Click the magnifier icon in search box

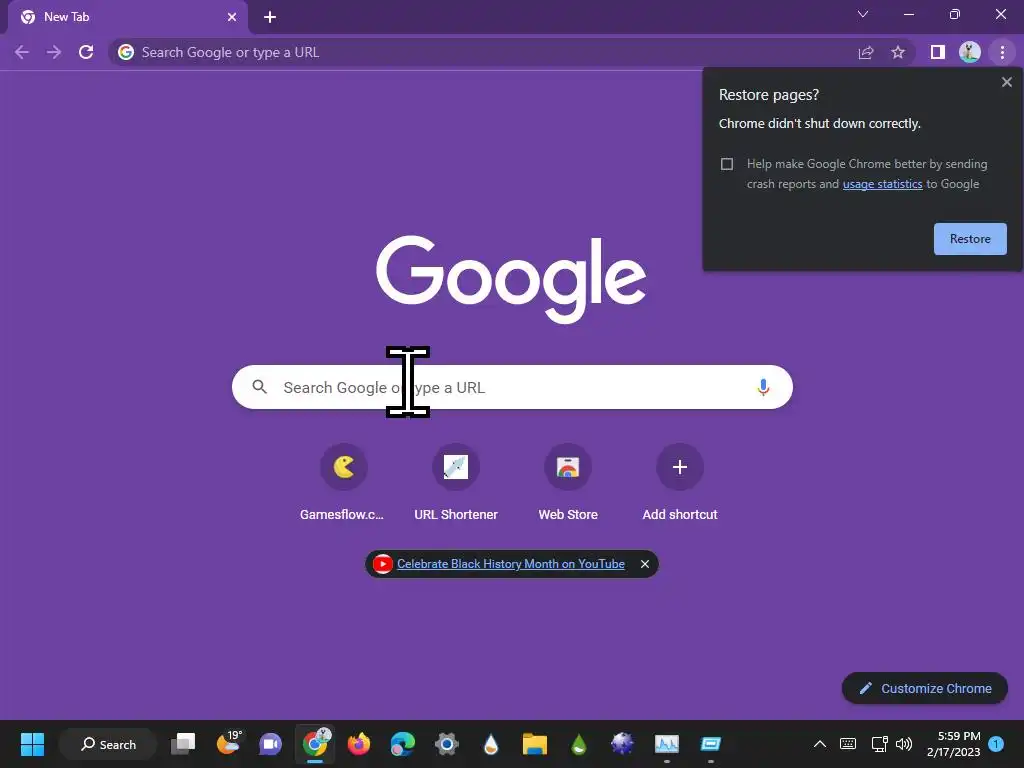pos(260,387)
